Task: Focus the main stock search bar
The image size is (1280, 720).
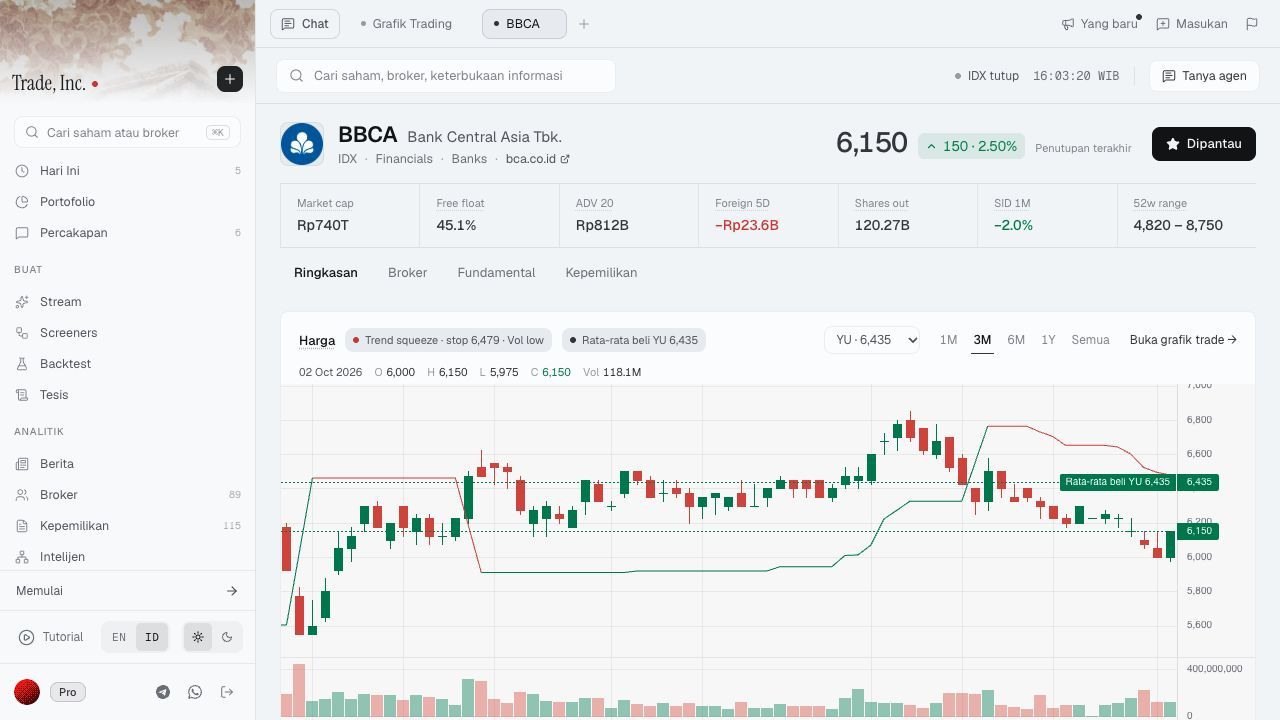Action: point(446,76)
